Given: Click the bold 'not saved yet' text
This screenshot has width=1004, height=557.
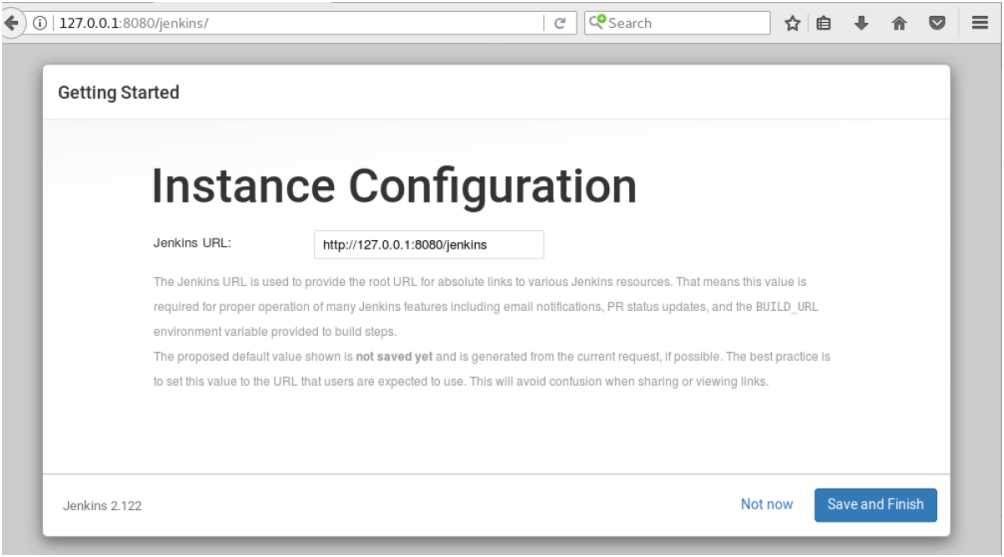Looking at the screenshot, I should click(394, 357).
